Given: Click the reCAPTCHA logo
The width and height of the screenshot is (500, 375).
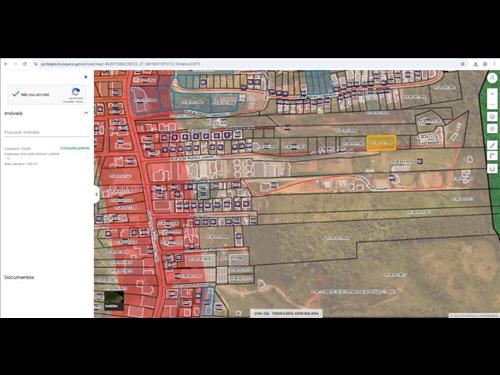Looking at the screenshot, I should (76, 92).
